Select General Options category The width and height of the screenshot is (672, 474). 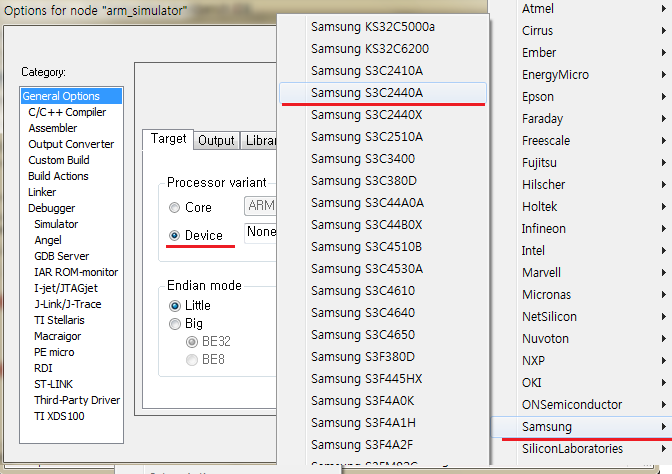coord(72,96)
